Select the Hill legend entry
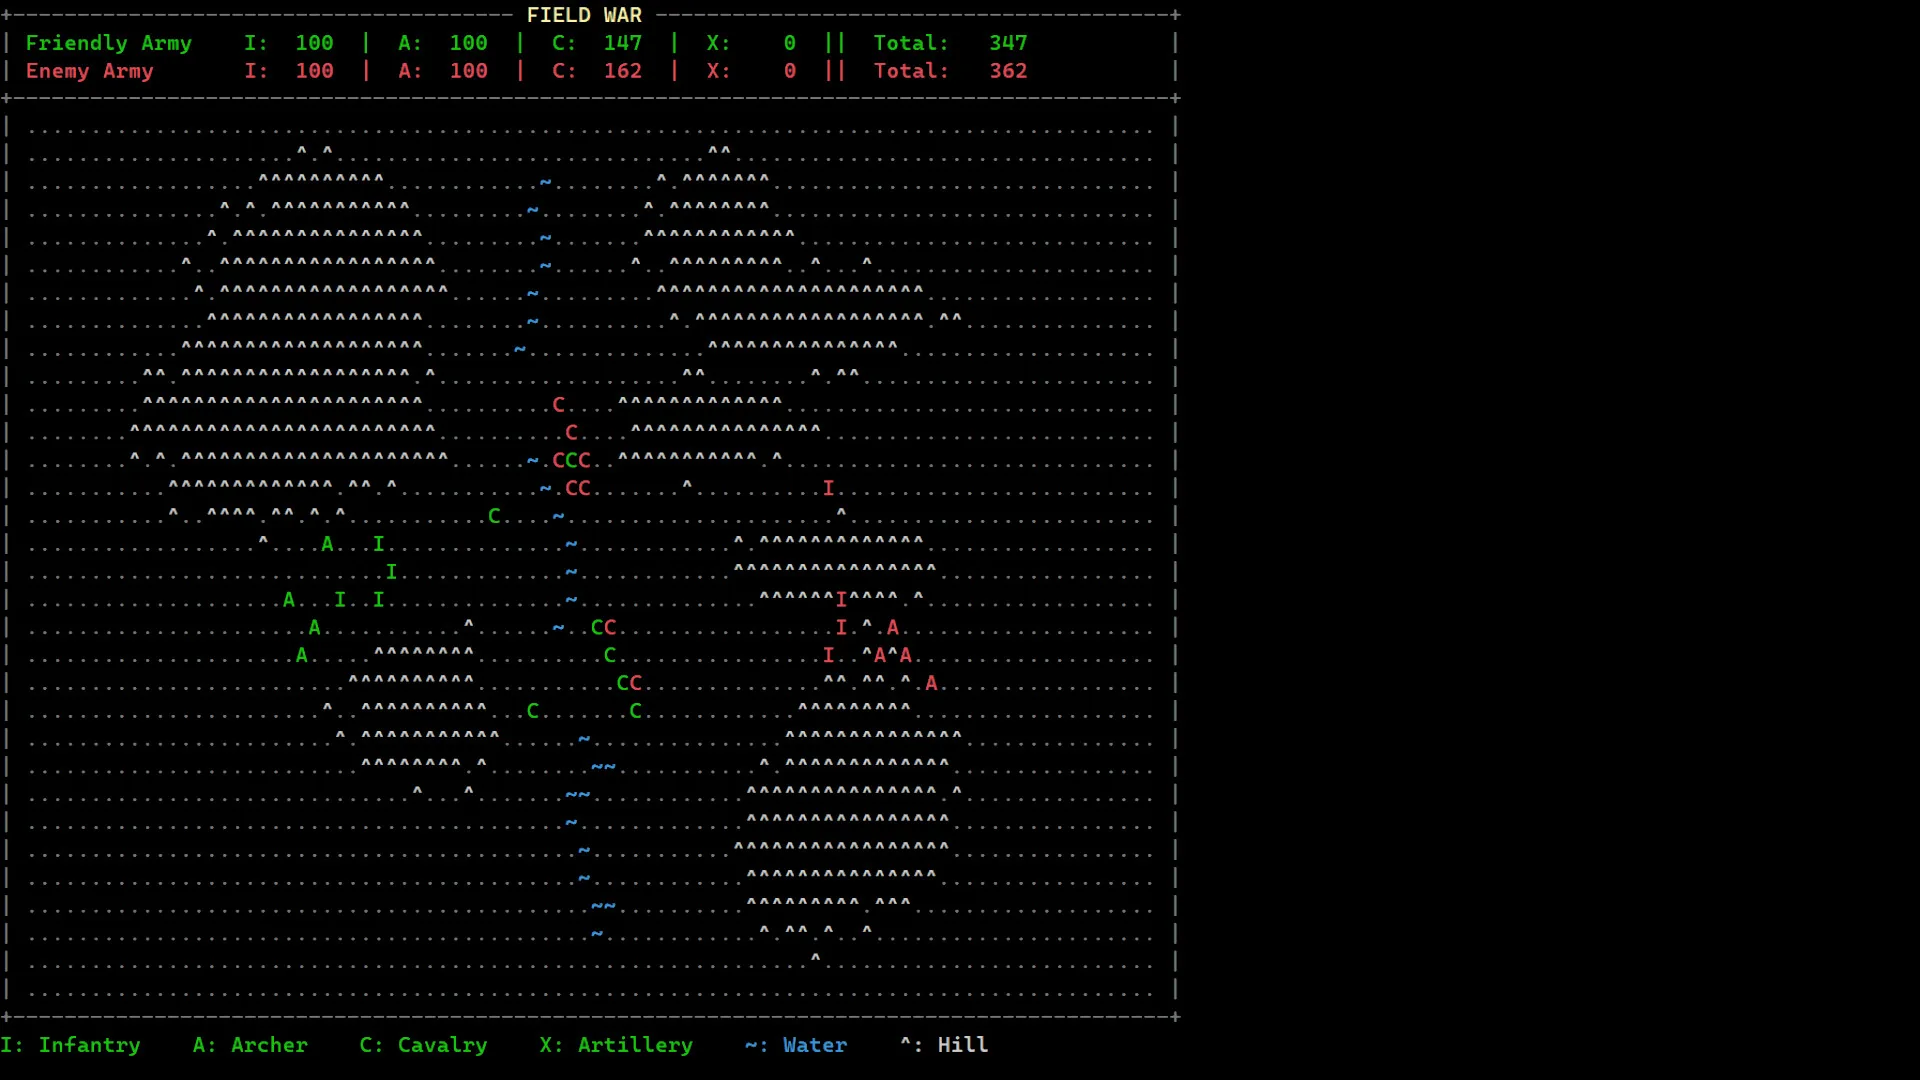The image size is (1920, 1080). [x=944, y=1045]
